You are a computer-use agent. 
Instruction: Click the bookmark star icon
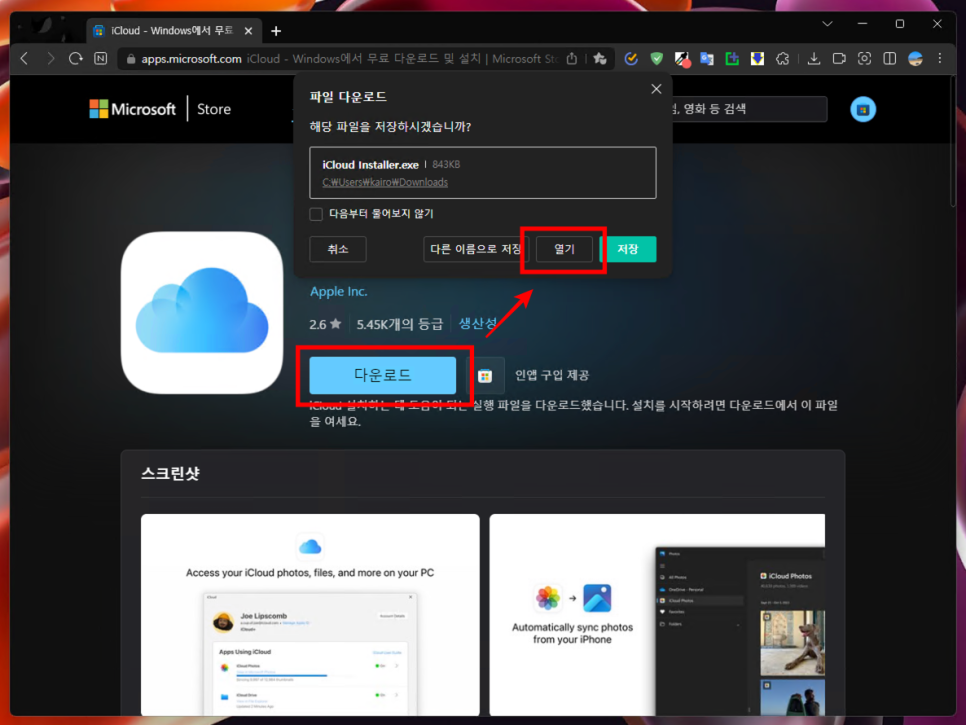tap(599, 59)
